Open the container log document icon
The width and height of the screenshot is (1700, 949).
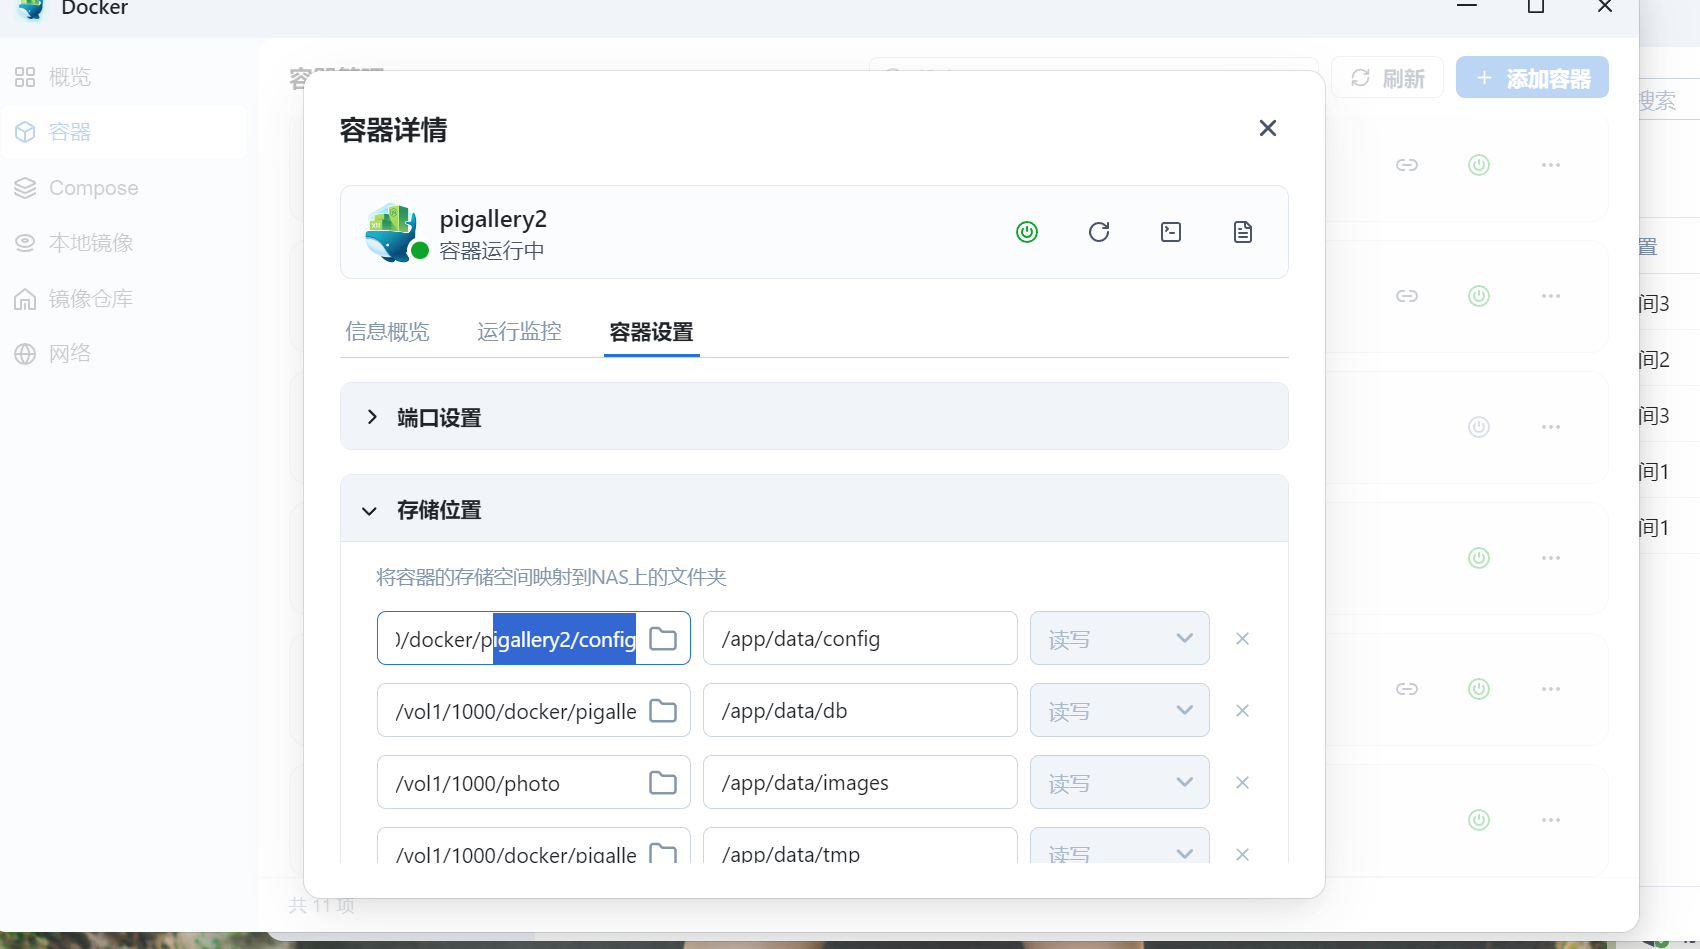click(x=1243, y=232)
